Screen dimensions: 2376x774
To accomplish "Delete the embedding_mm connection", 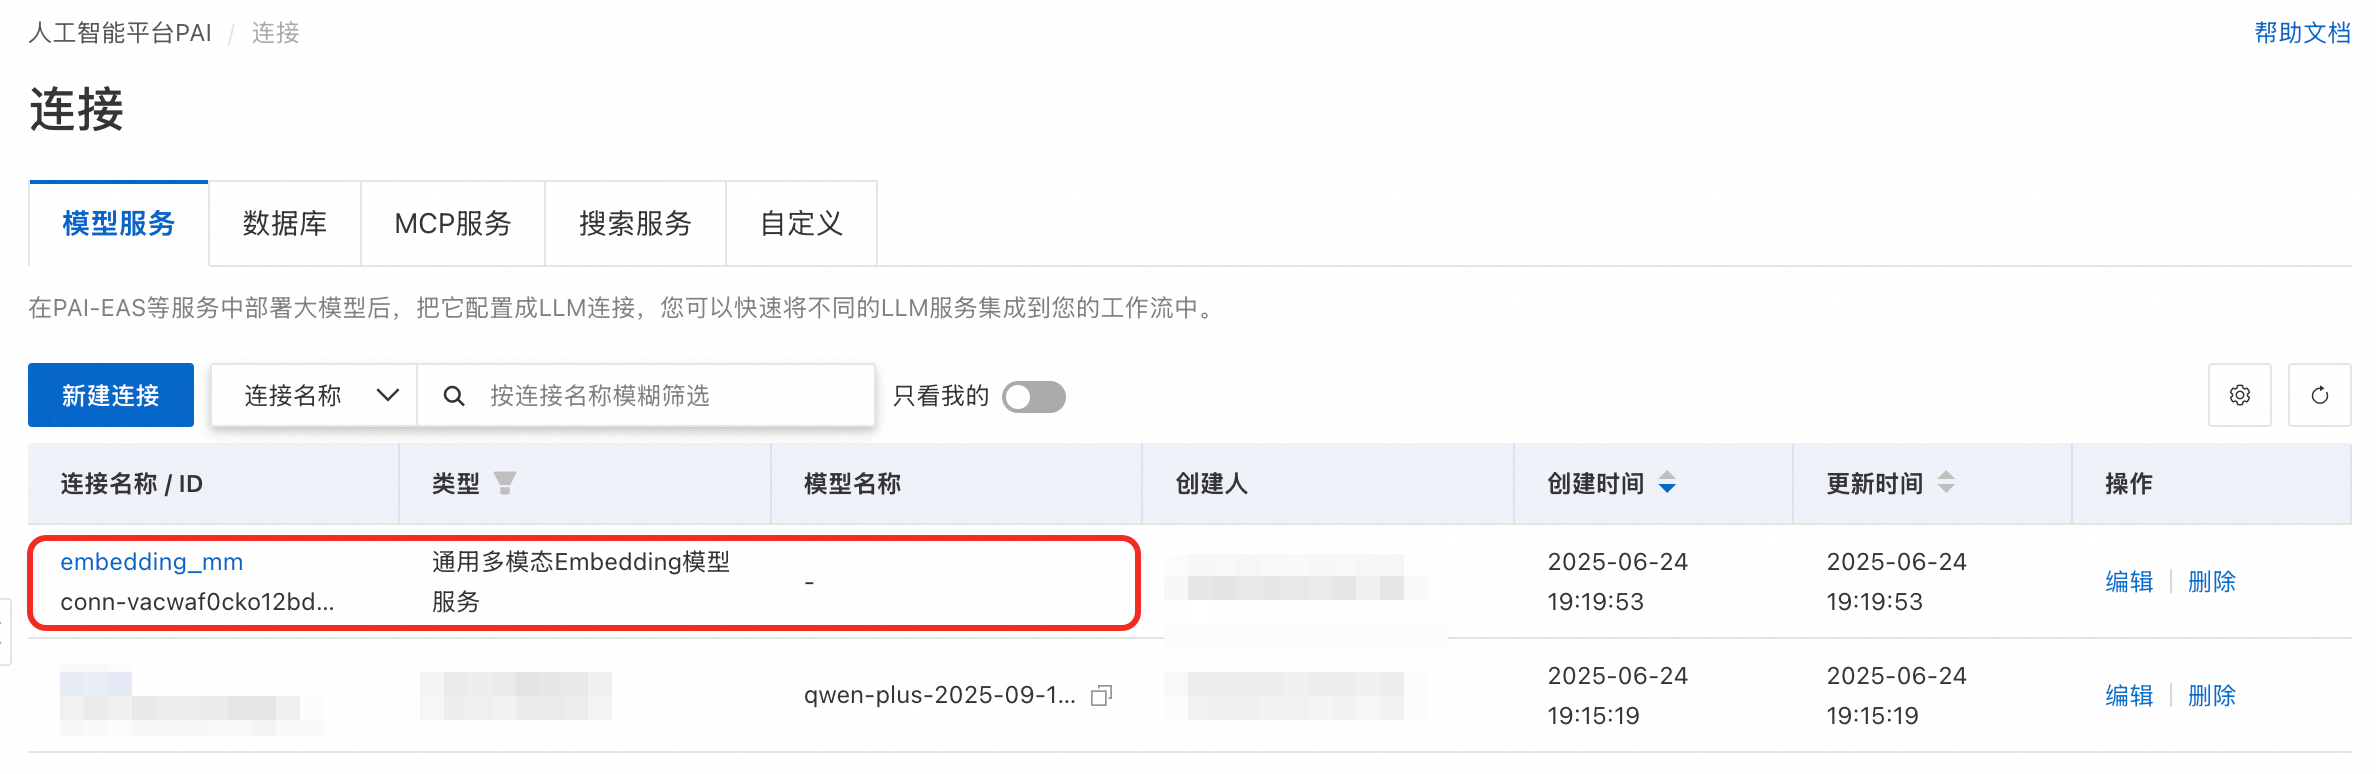I will [x=2212, y=581].
